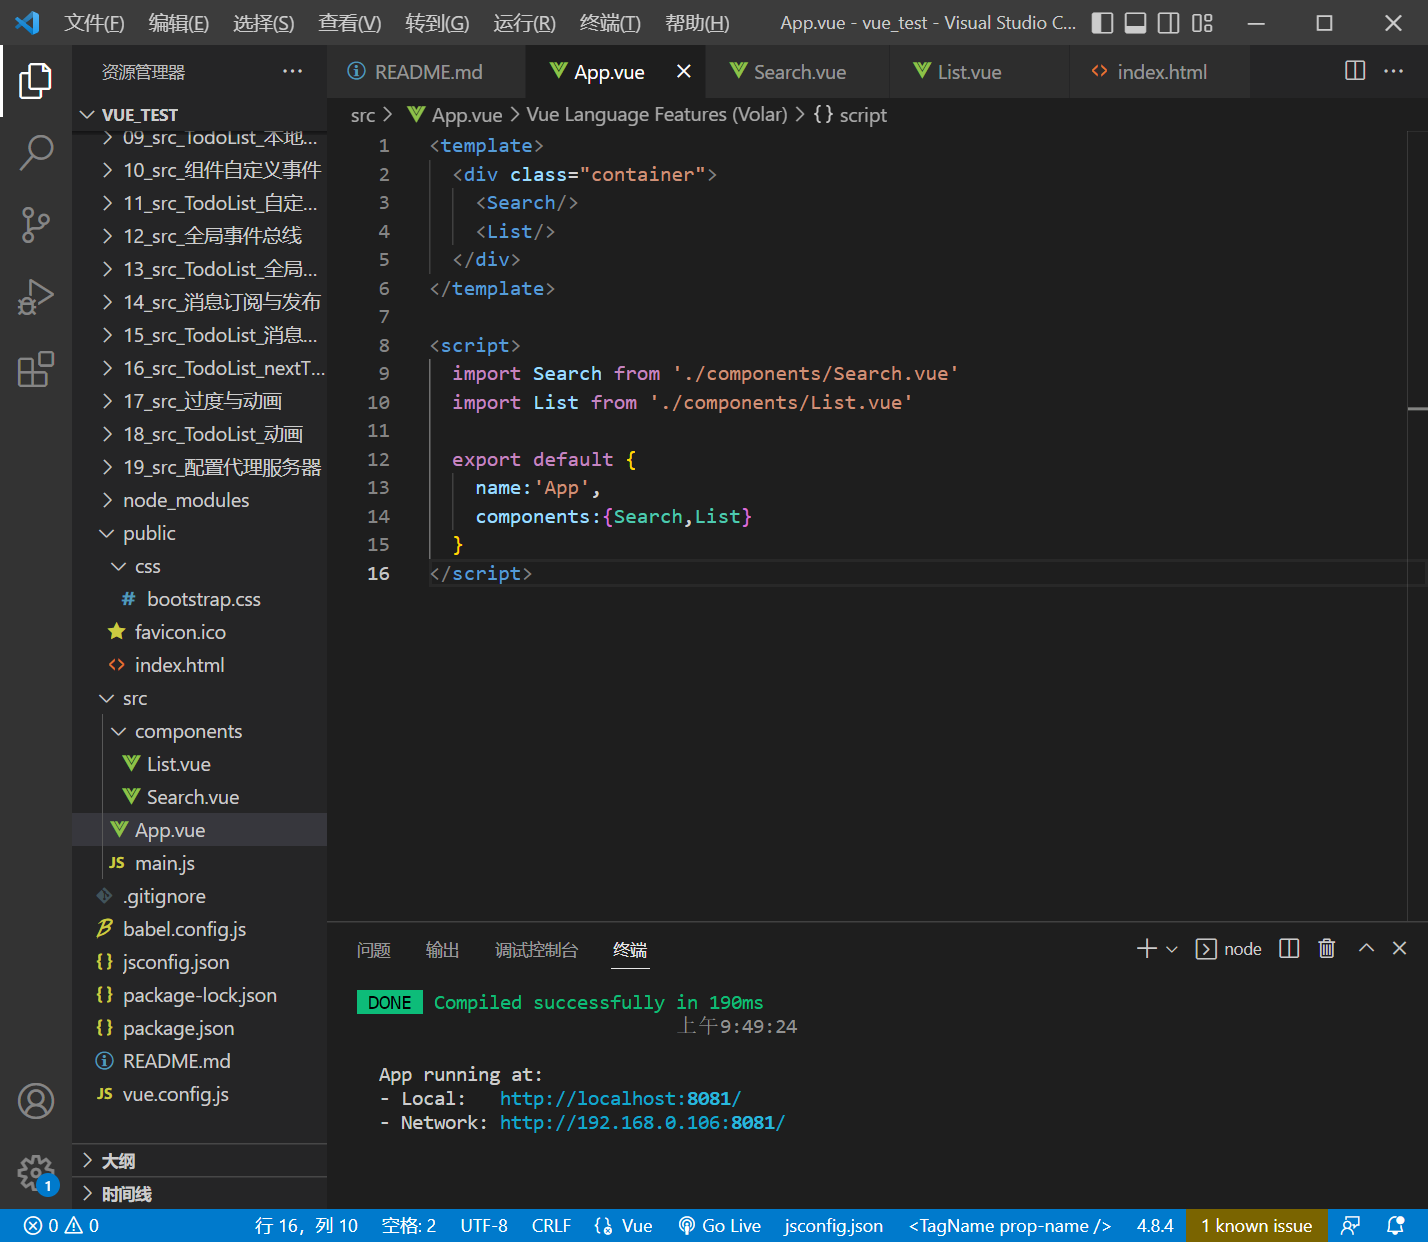Screen dimensions: 1428x1242
Task: Change UTF-8 file encoding
Action: point(484,1225)
